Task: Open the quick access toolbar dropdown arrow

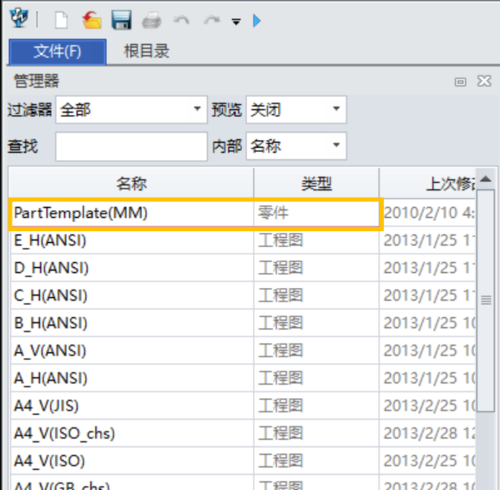Action: coord(236,22)
